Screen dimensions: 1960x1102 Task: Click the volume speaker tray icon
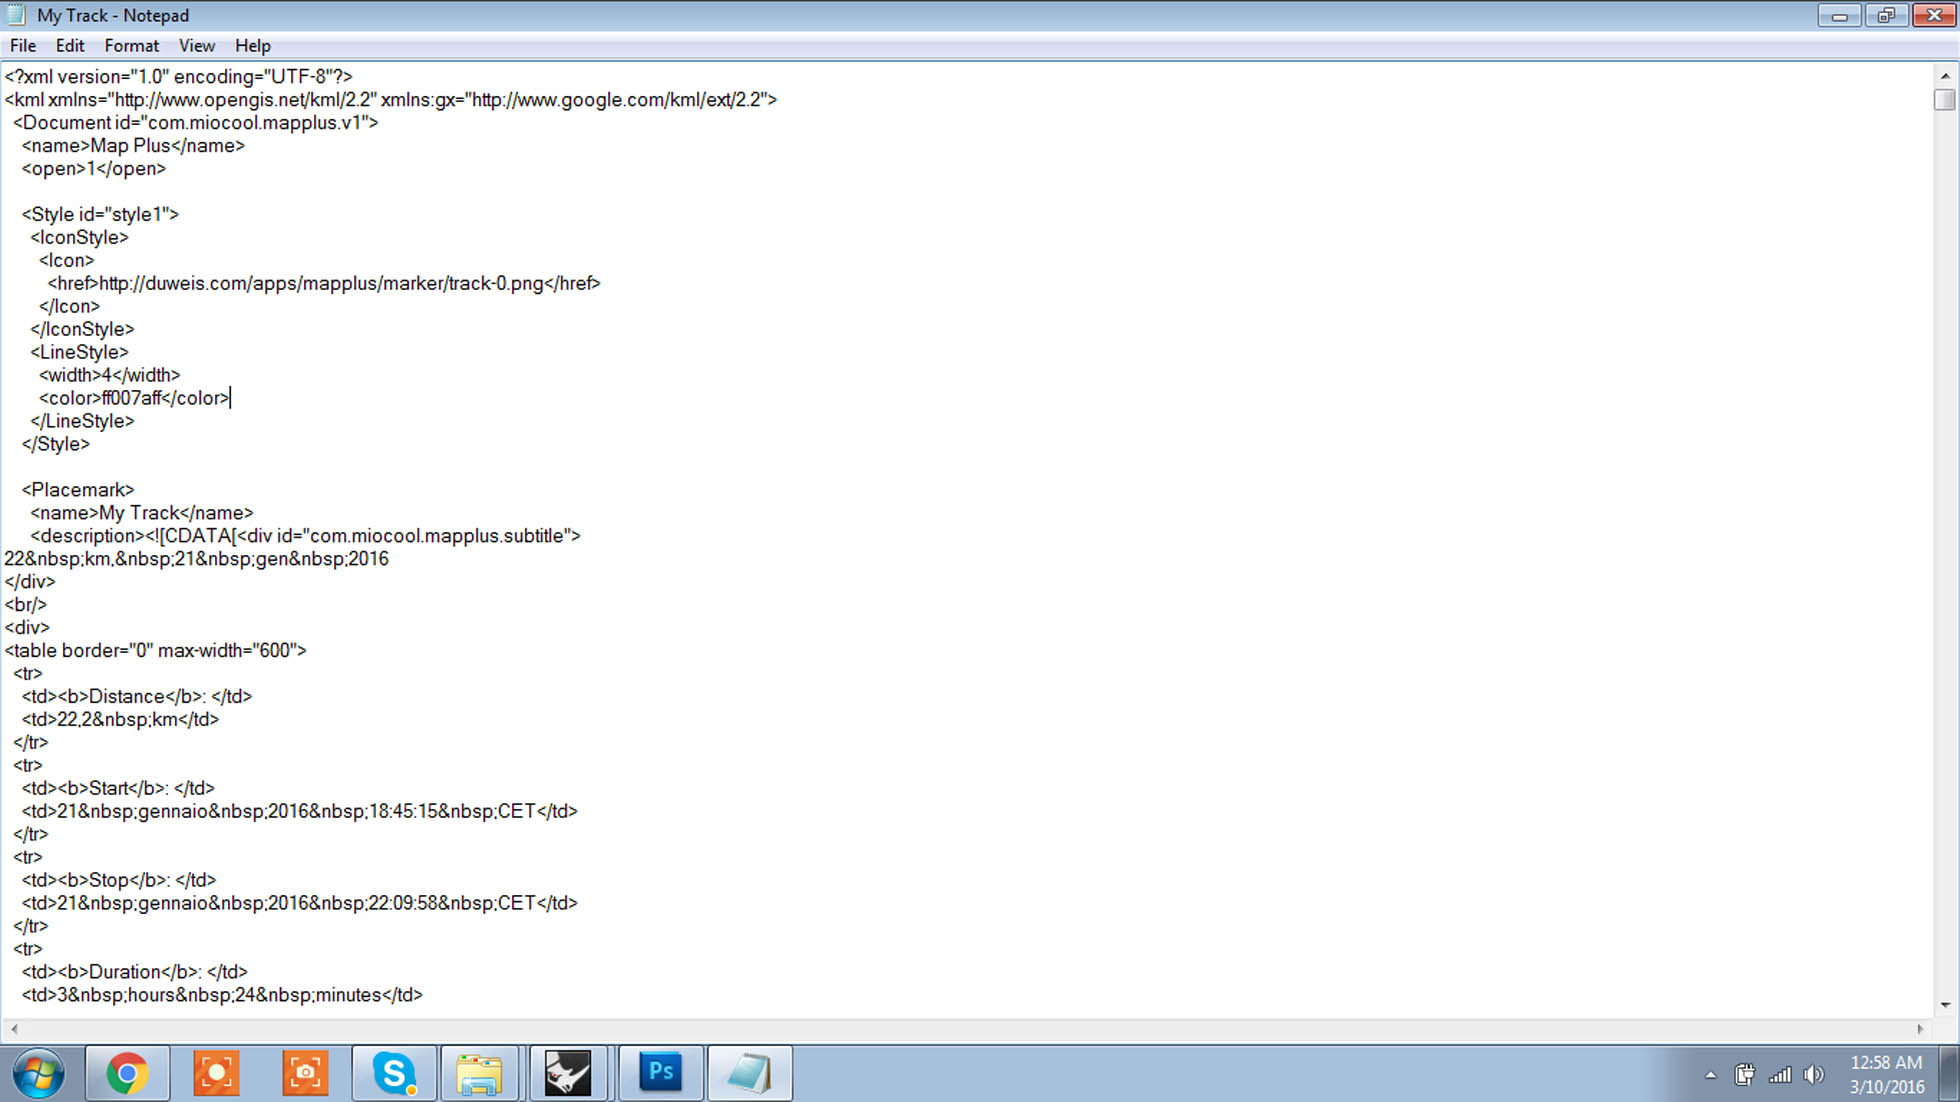(1813, 1075)
